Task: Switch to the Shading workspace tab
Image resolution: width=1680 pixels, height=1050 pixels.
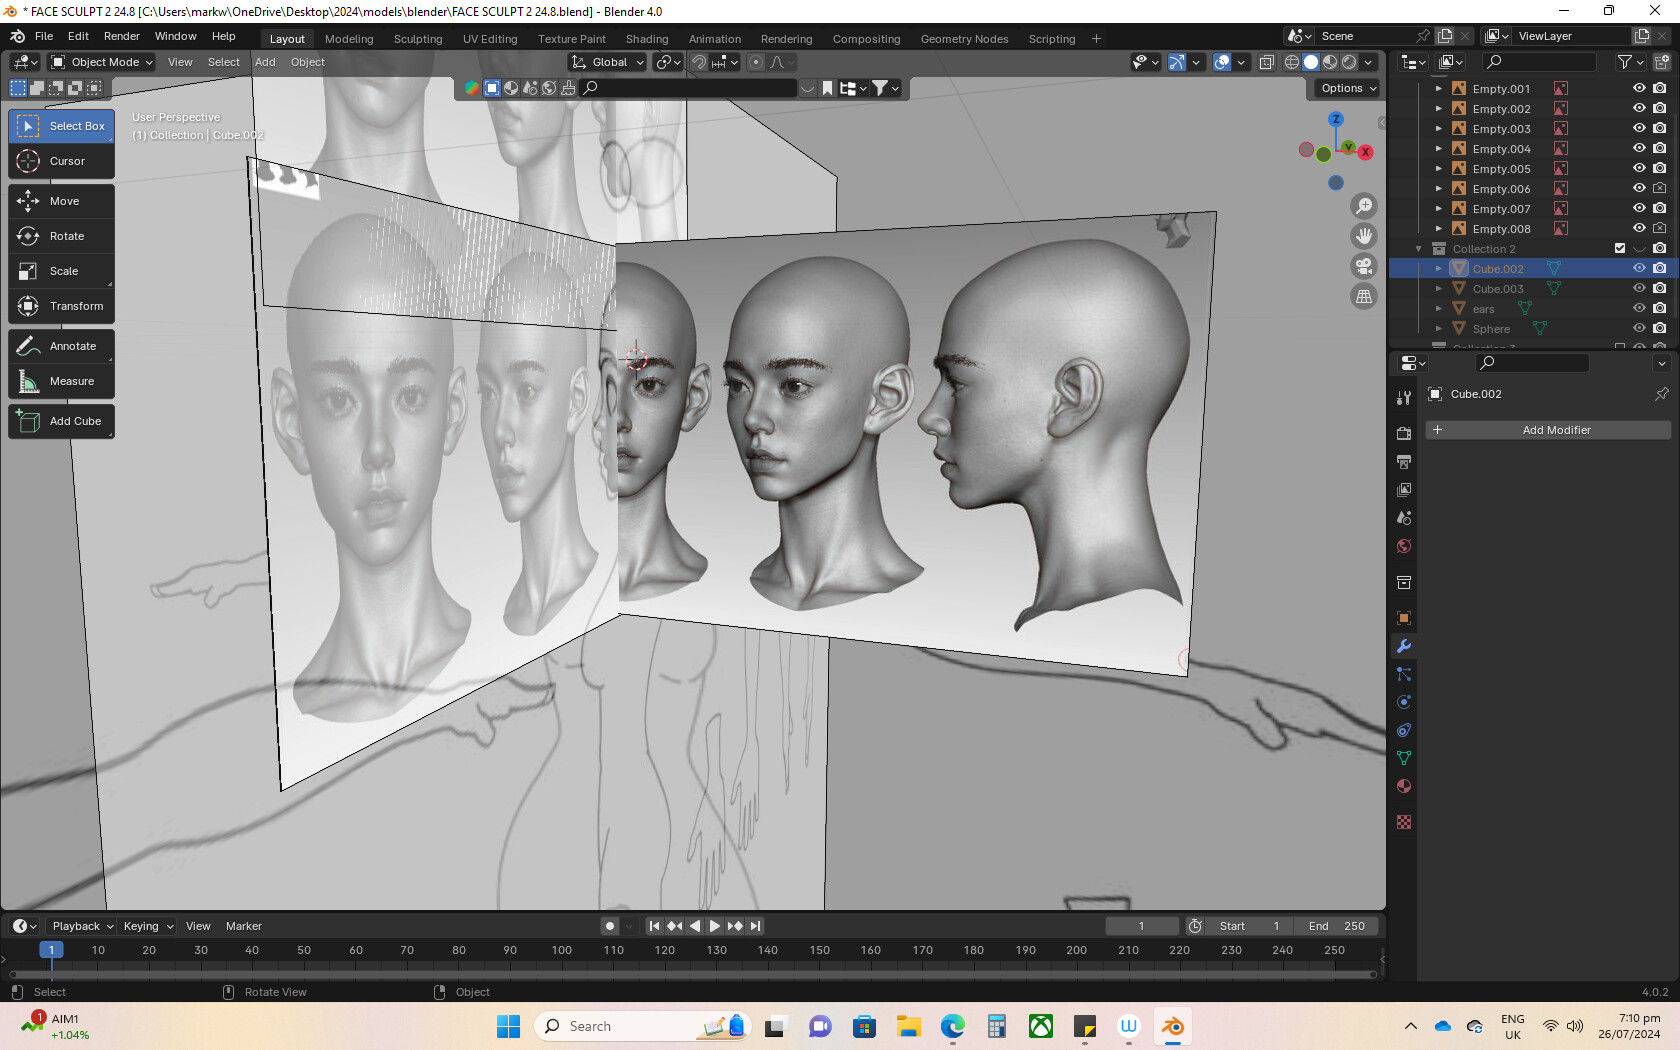Action: [647, 39]
